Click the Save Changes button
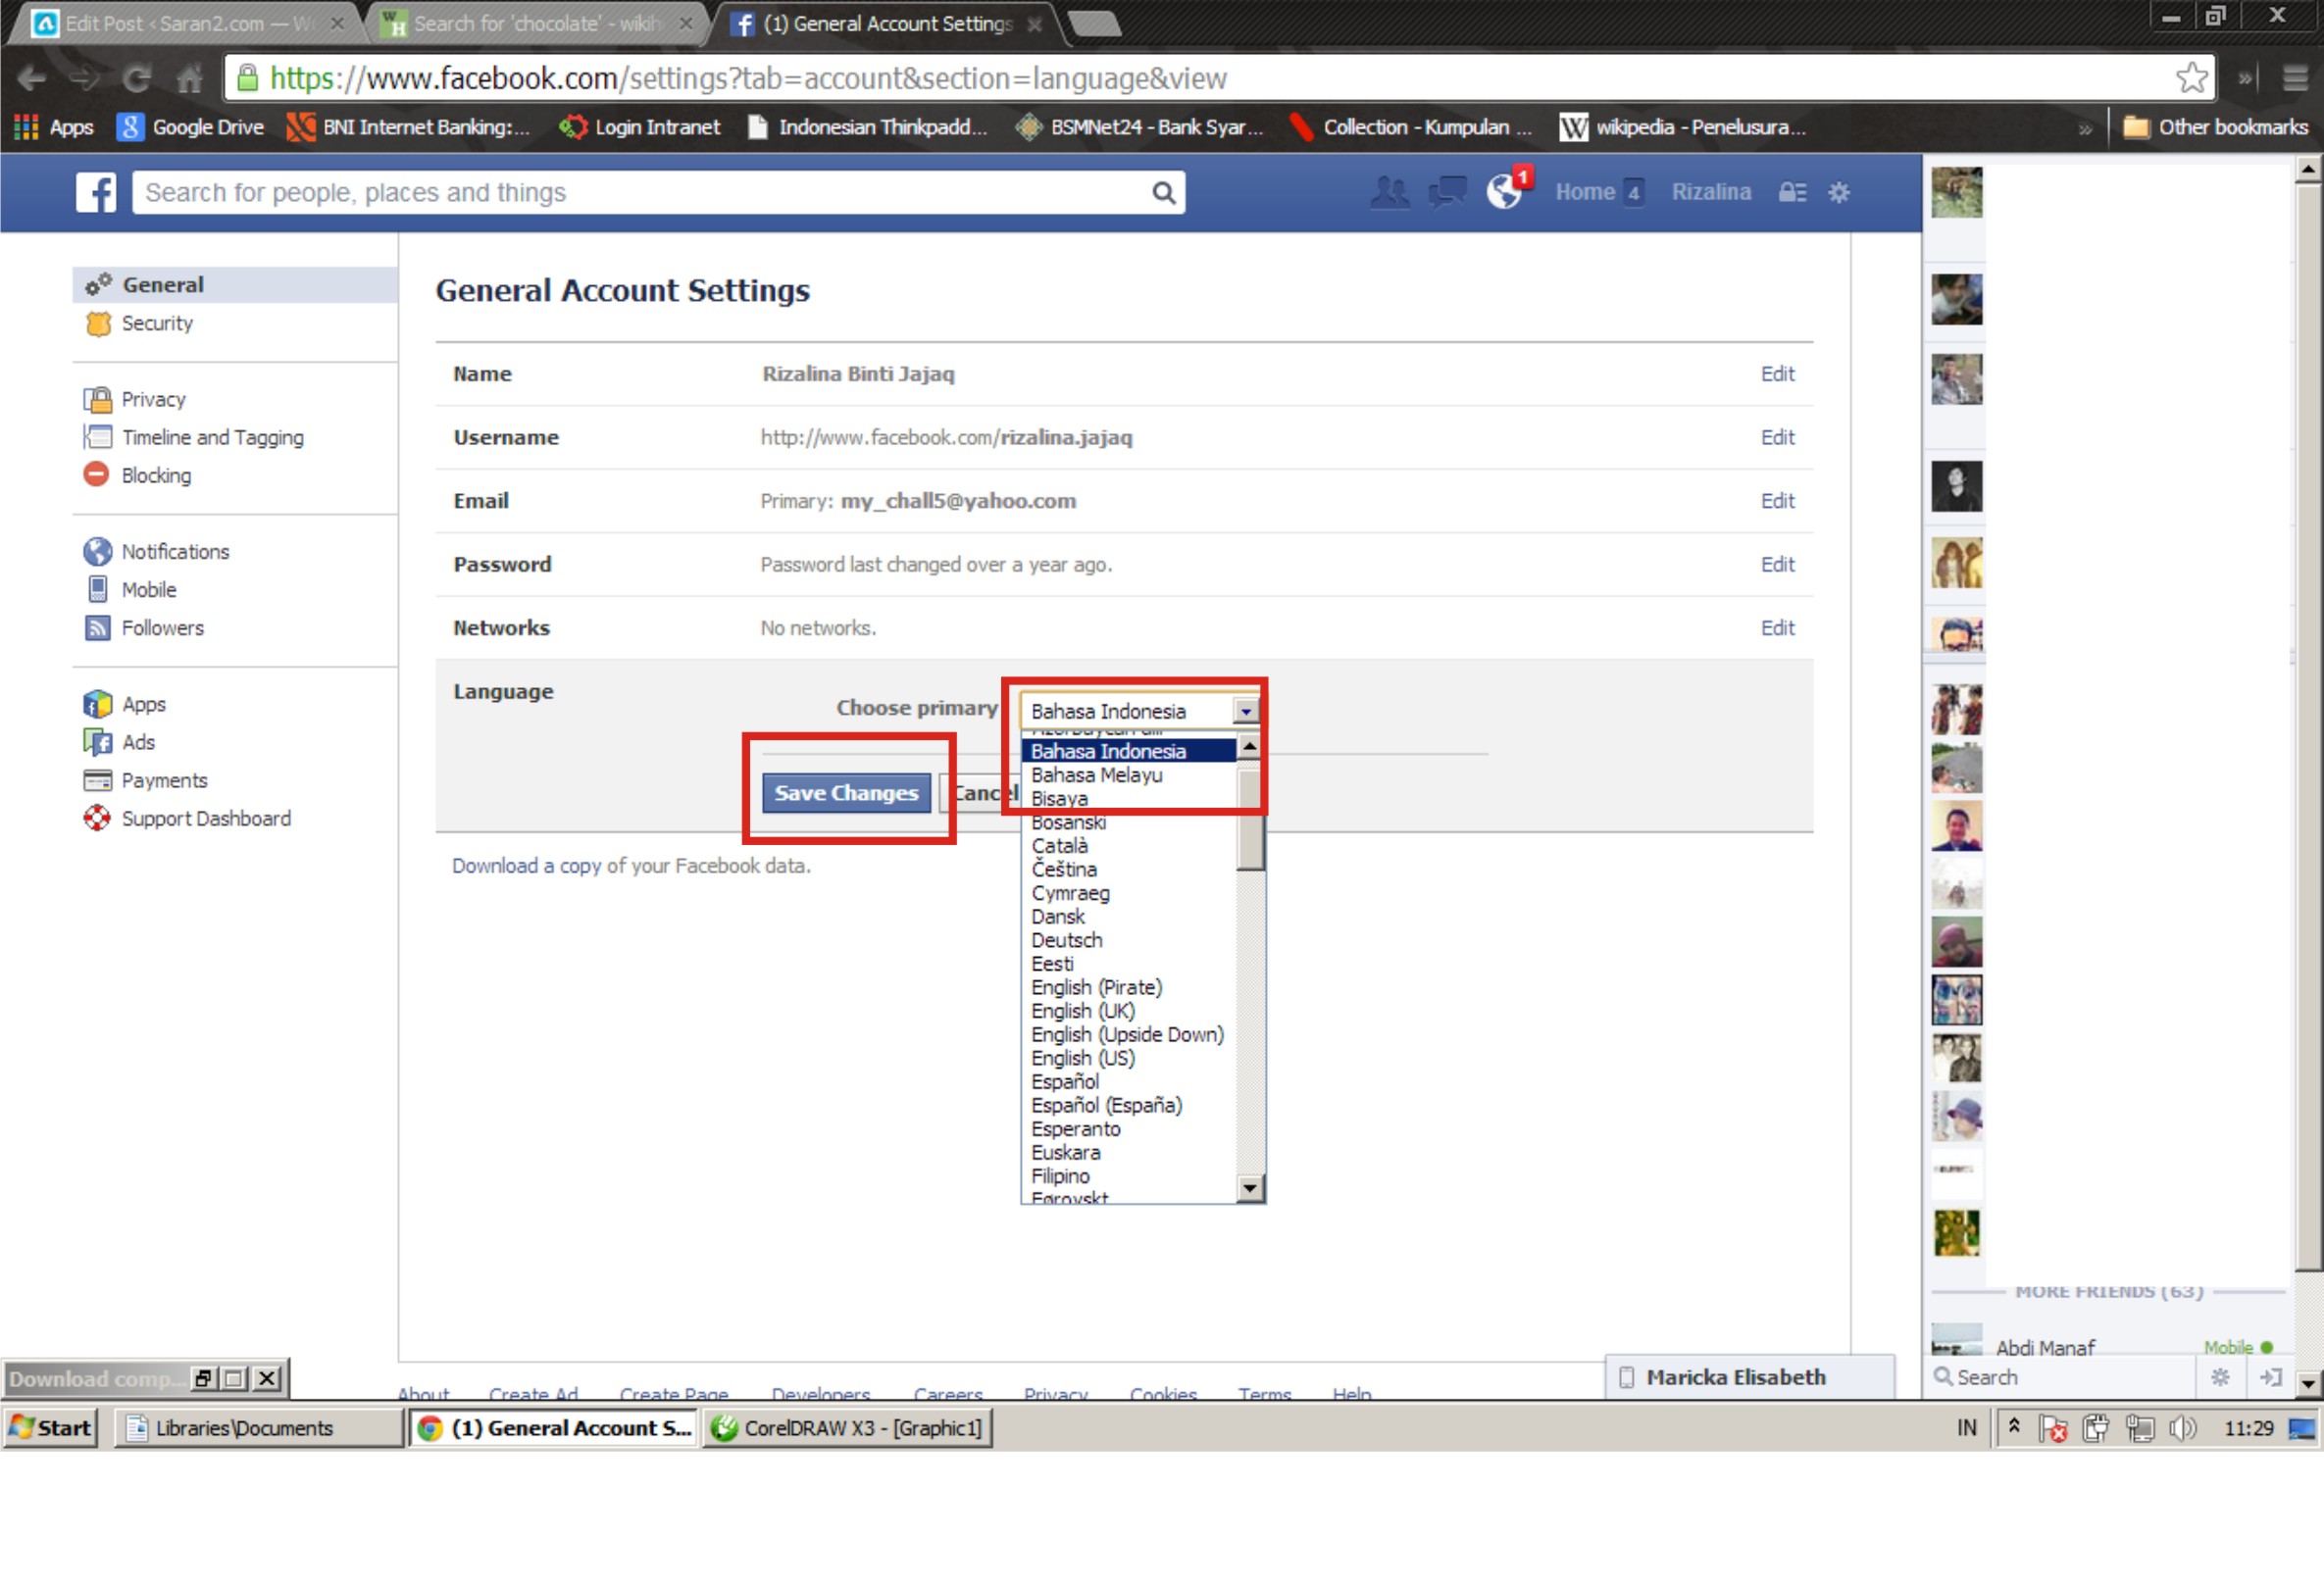The width and height of the screenshot is (2324, 1593). pos(846,793)
